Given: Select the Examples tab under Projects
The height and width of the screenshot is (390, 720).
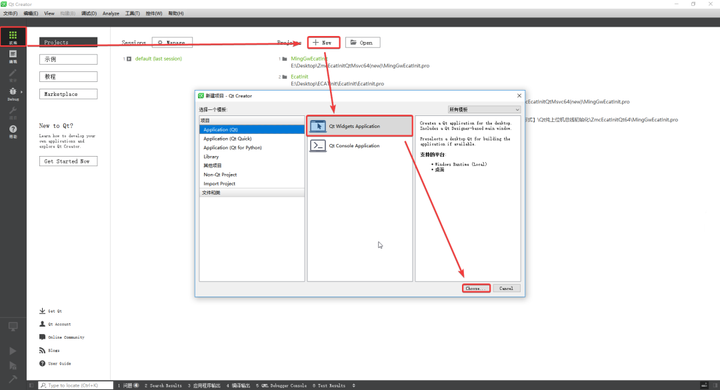Looking at the screenshot, I should (x=68, y=59).
